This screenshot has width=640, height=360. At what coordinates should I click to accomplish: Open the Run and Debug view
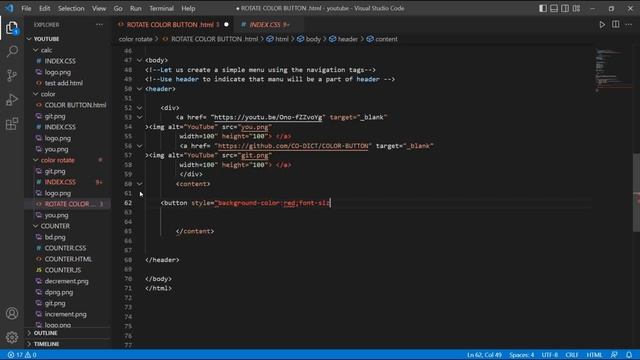click(x=12, y=100)
